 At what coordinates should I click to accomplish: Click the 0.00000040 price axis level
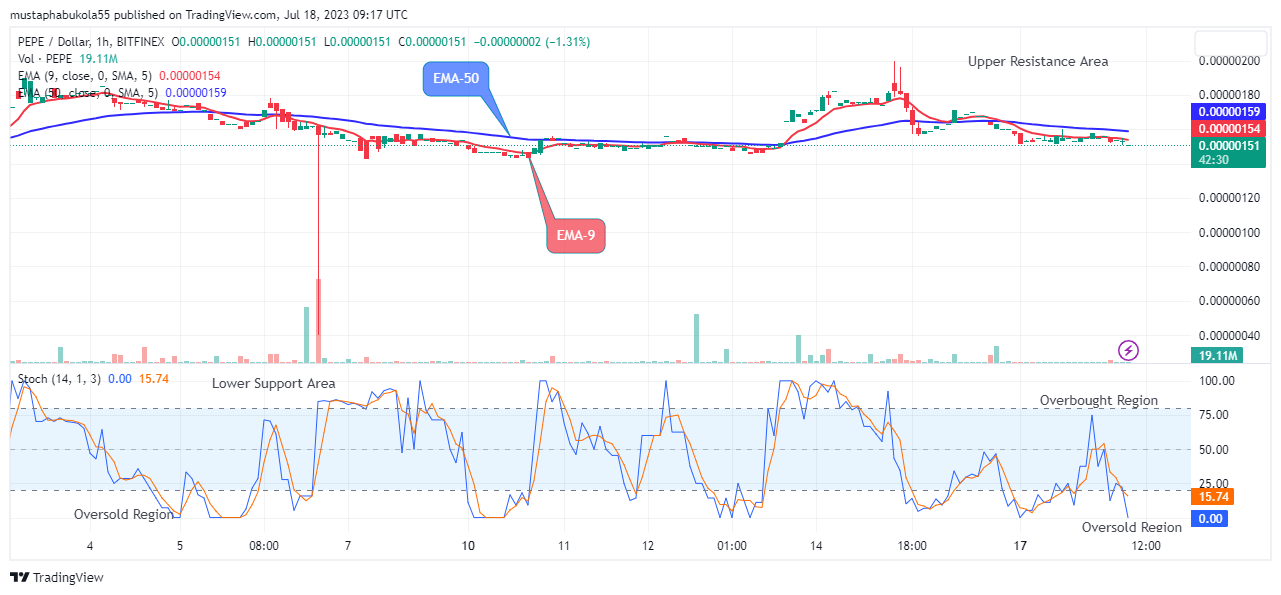tap(1230, 334)
